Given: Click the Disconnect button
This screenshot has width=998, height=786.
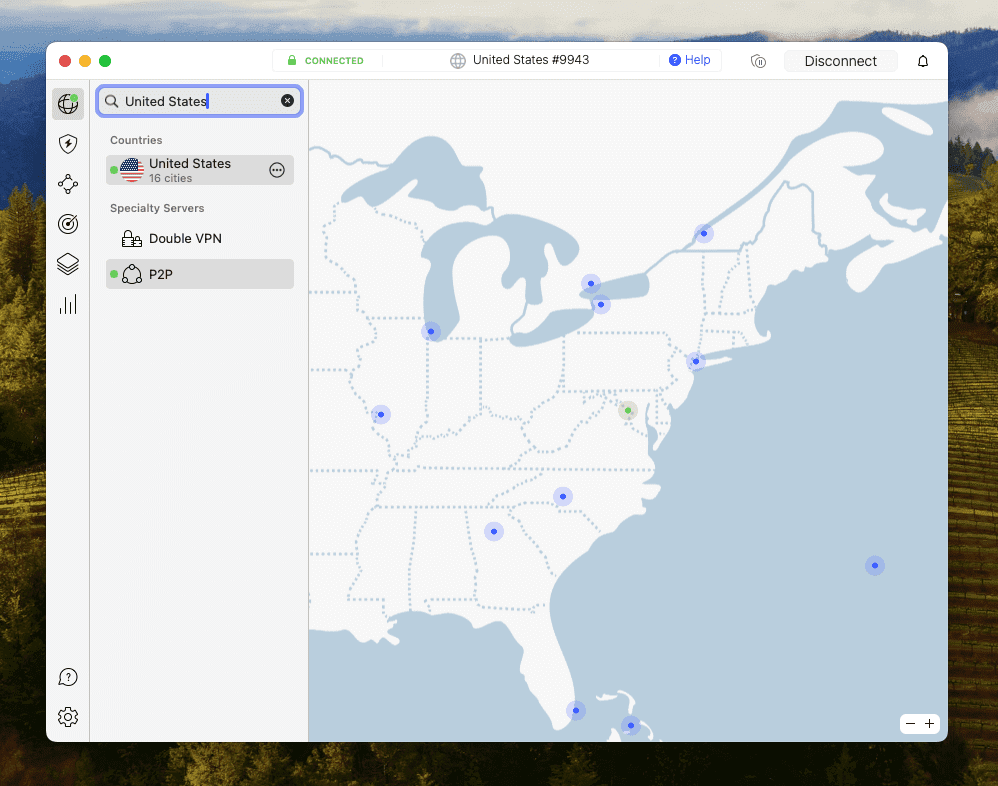Looking at the screenshot, I should tap(840, 61).
